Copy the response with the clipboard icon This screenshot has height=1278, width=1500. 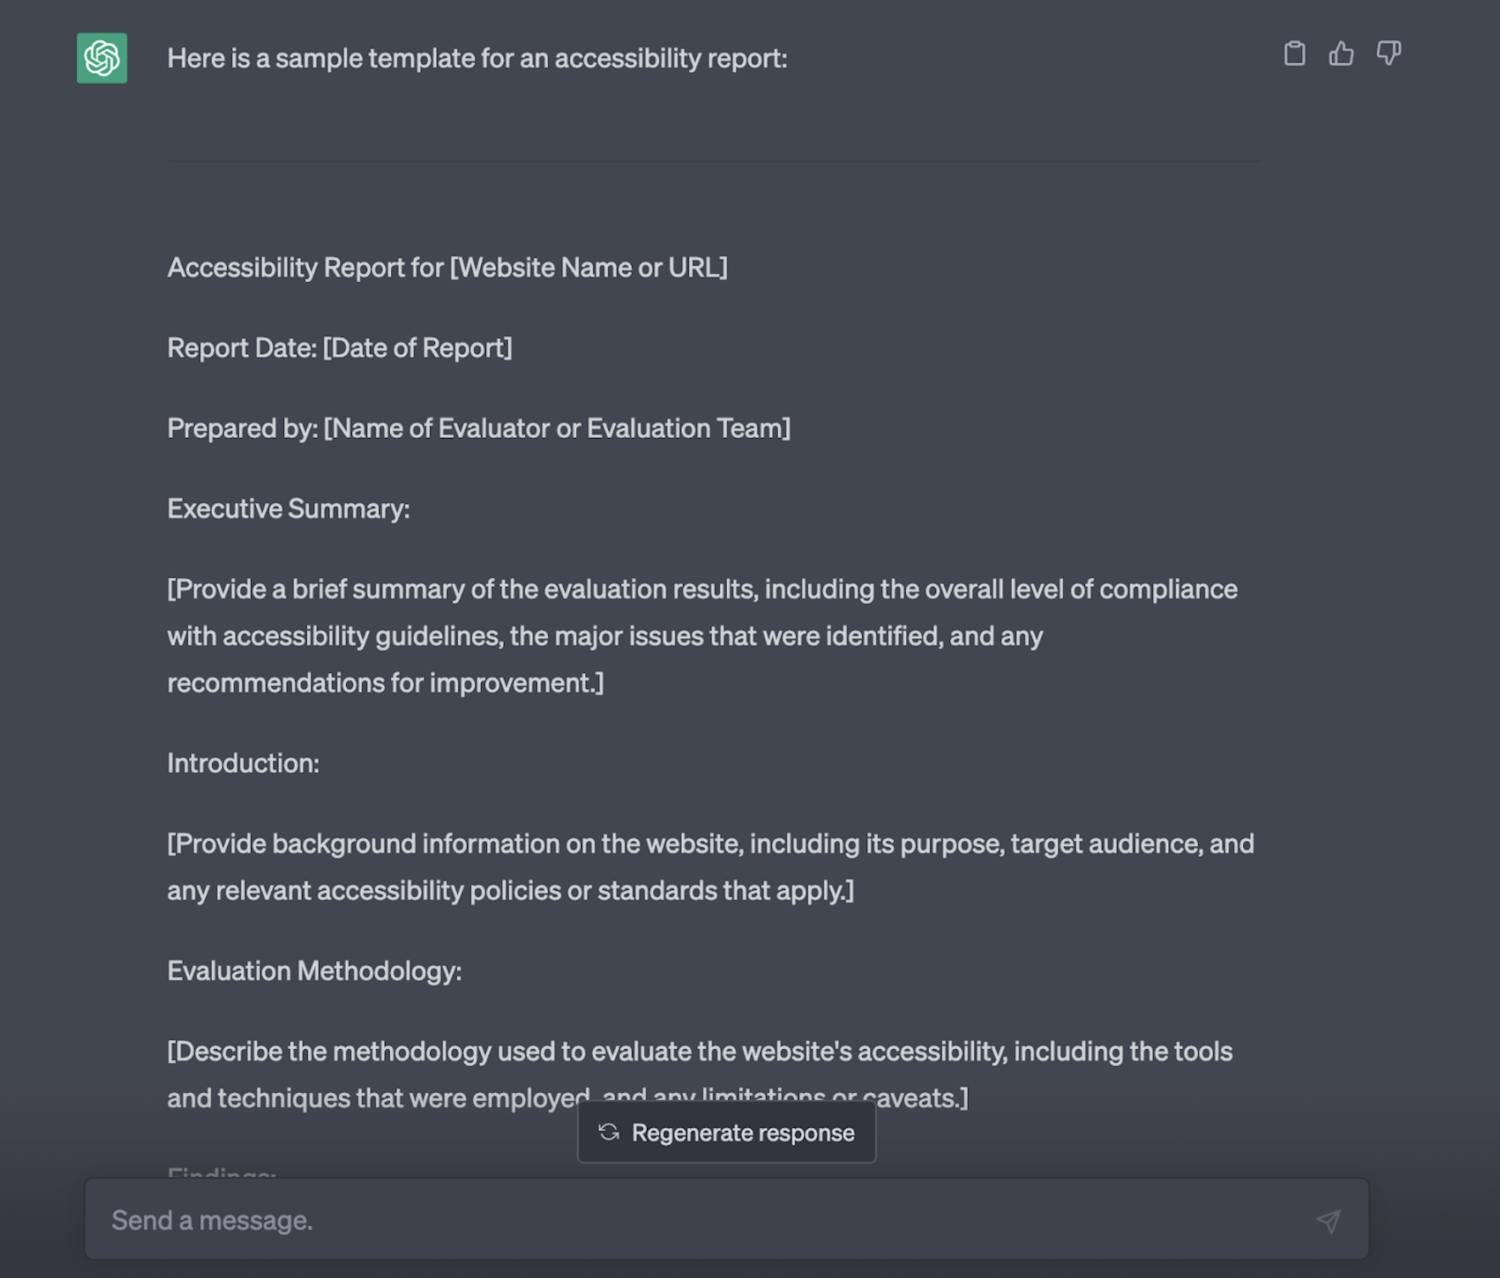(x=1294, y=53)
